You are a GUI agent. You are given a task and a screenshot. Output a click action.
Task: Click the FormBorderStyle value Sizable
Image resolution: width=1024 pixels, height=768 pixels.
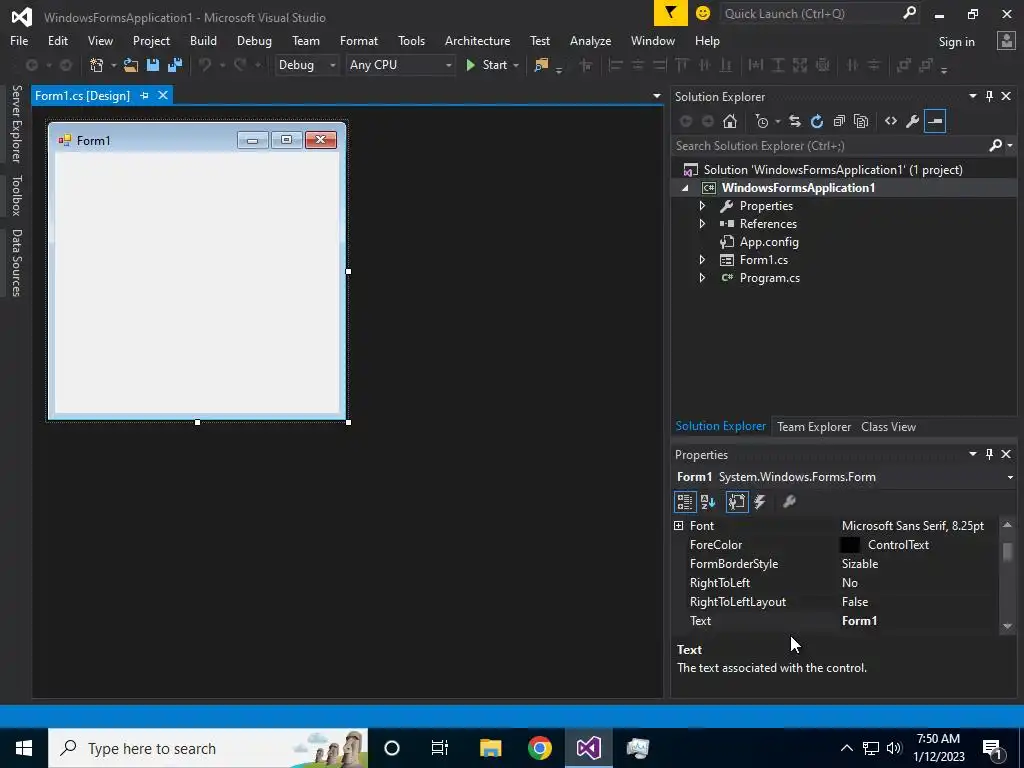859,564
